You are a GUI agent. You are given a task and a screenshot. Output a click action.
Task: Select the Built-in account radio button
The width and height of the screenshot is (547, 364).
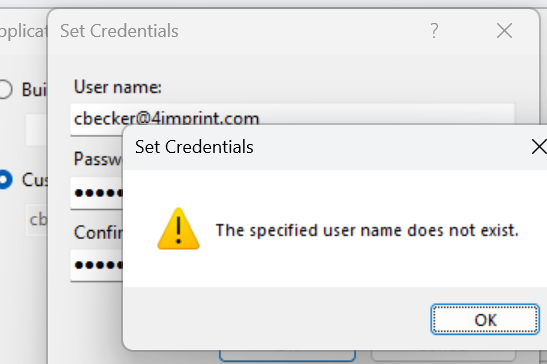(x=5, y=89)
